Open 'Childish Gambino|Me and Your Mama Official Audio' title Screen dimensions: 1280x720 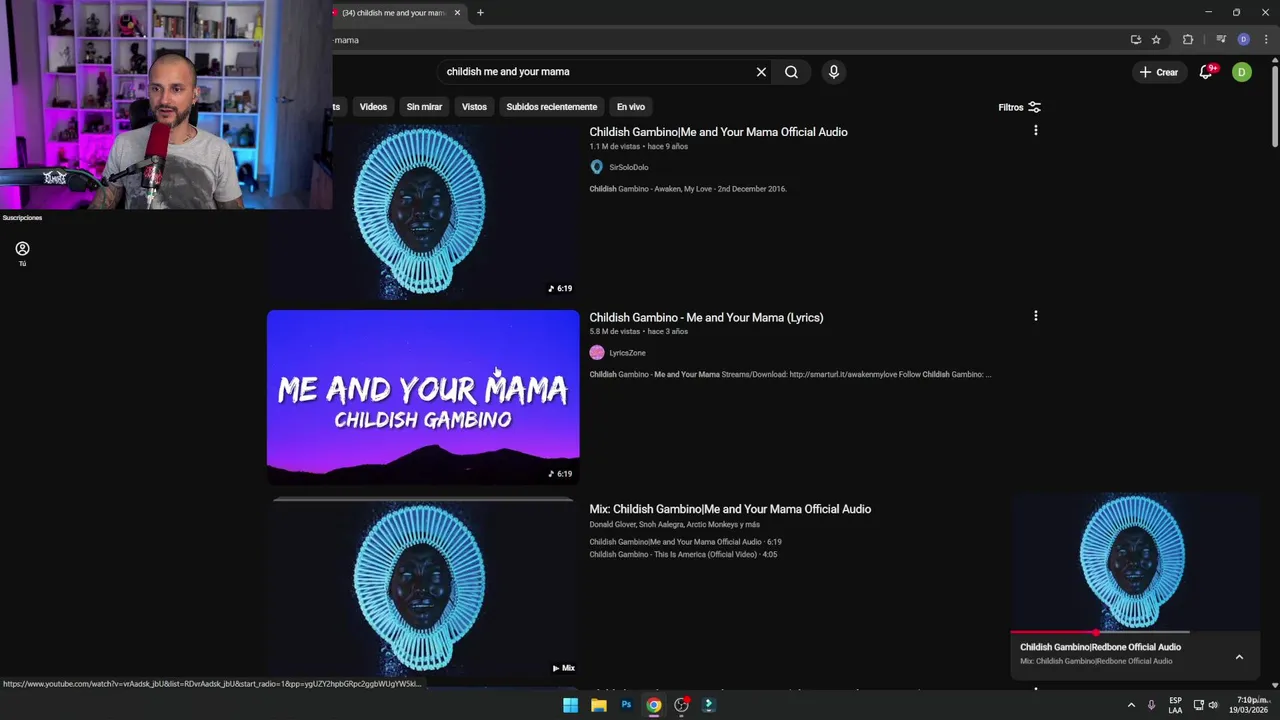pos(718,132)
